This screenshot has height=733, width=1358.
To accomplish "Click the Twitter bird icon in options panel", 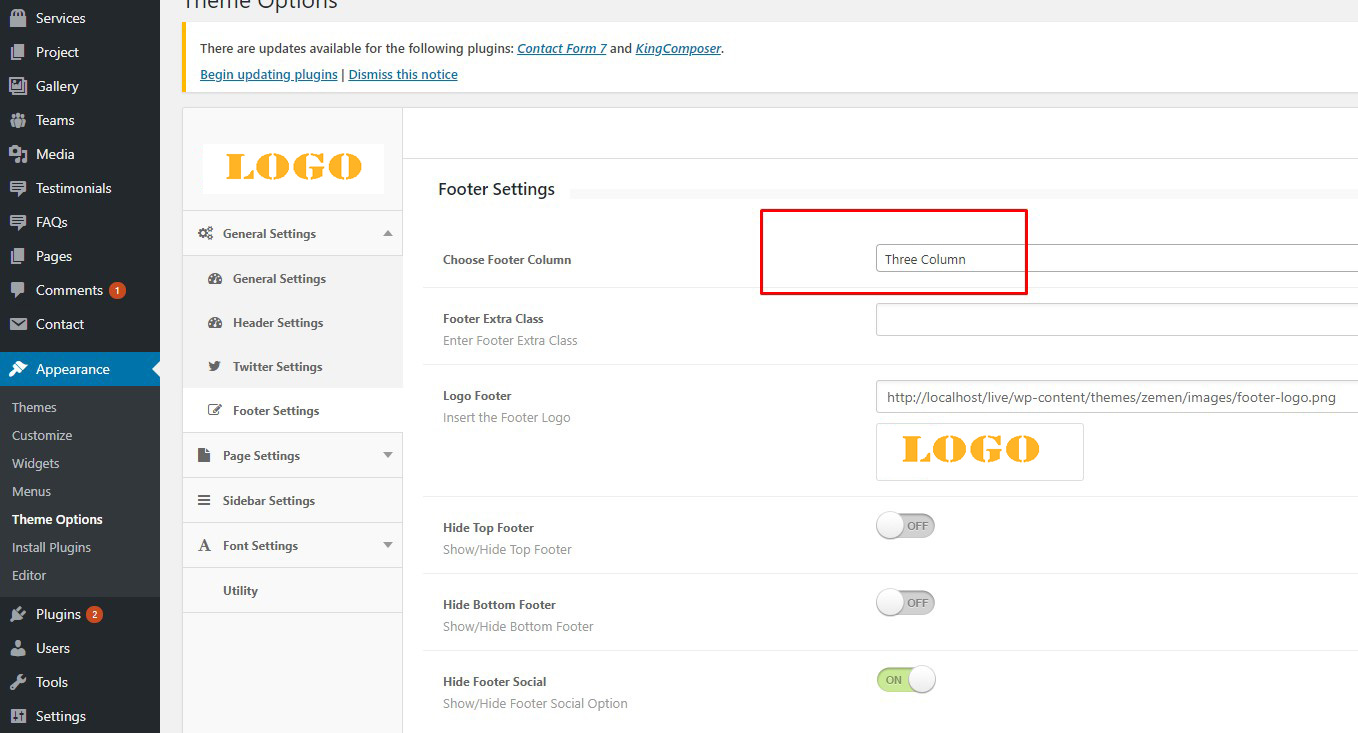I will [x=214, y=367].
